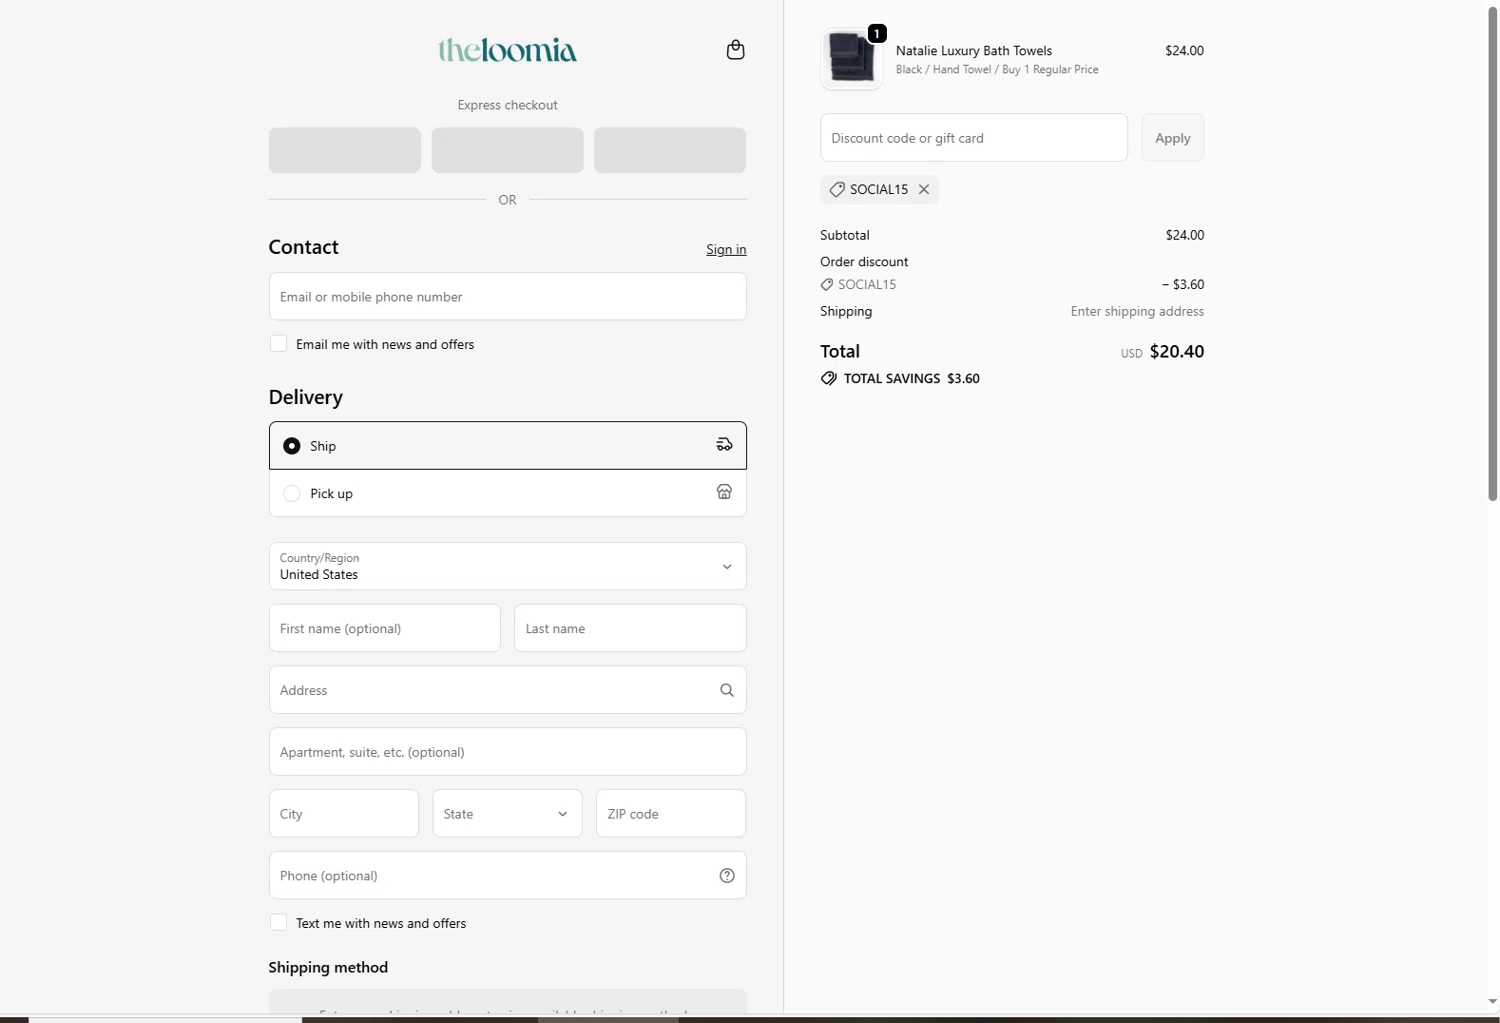This screenshot has height=1023, width=1500.
Task: Focus the Address field
Action: 507,690
